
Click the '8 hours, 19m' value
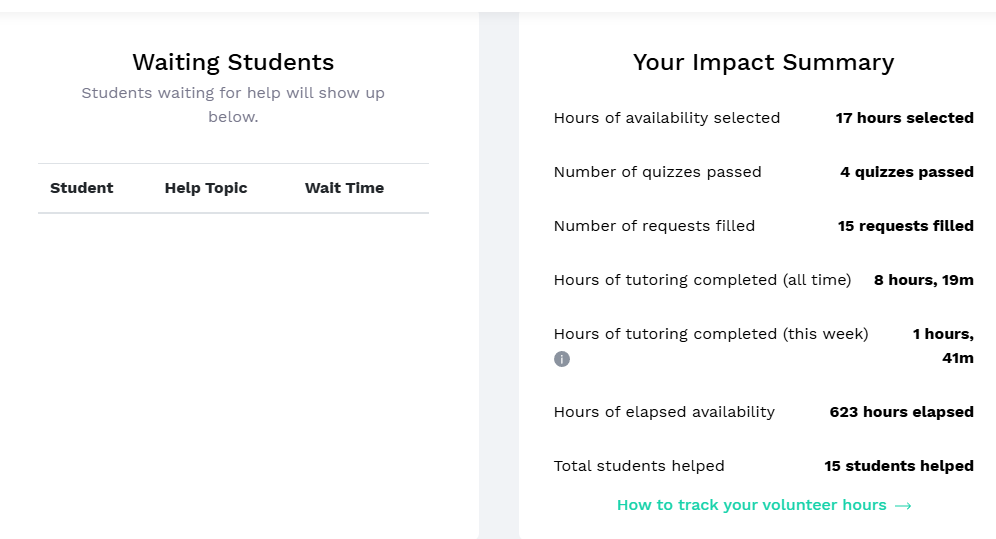click(x=923, y=280)
